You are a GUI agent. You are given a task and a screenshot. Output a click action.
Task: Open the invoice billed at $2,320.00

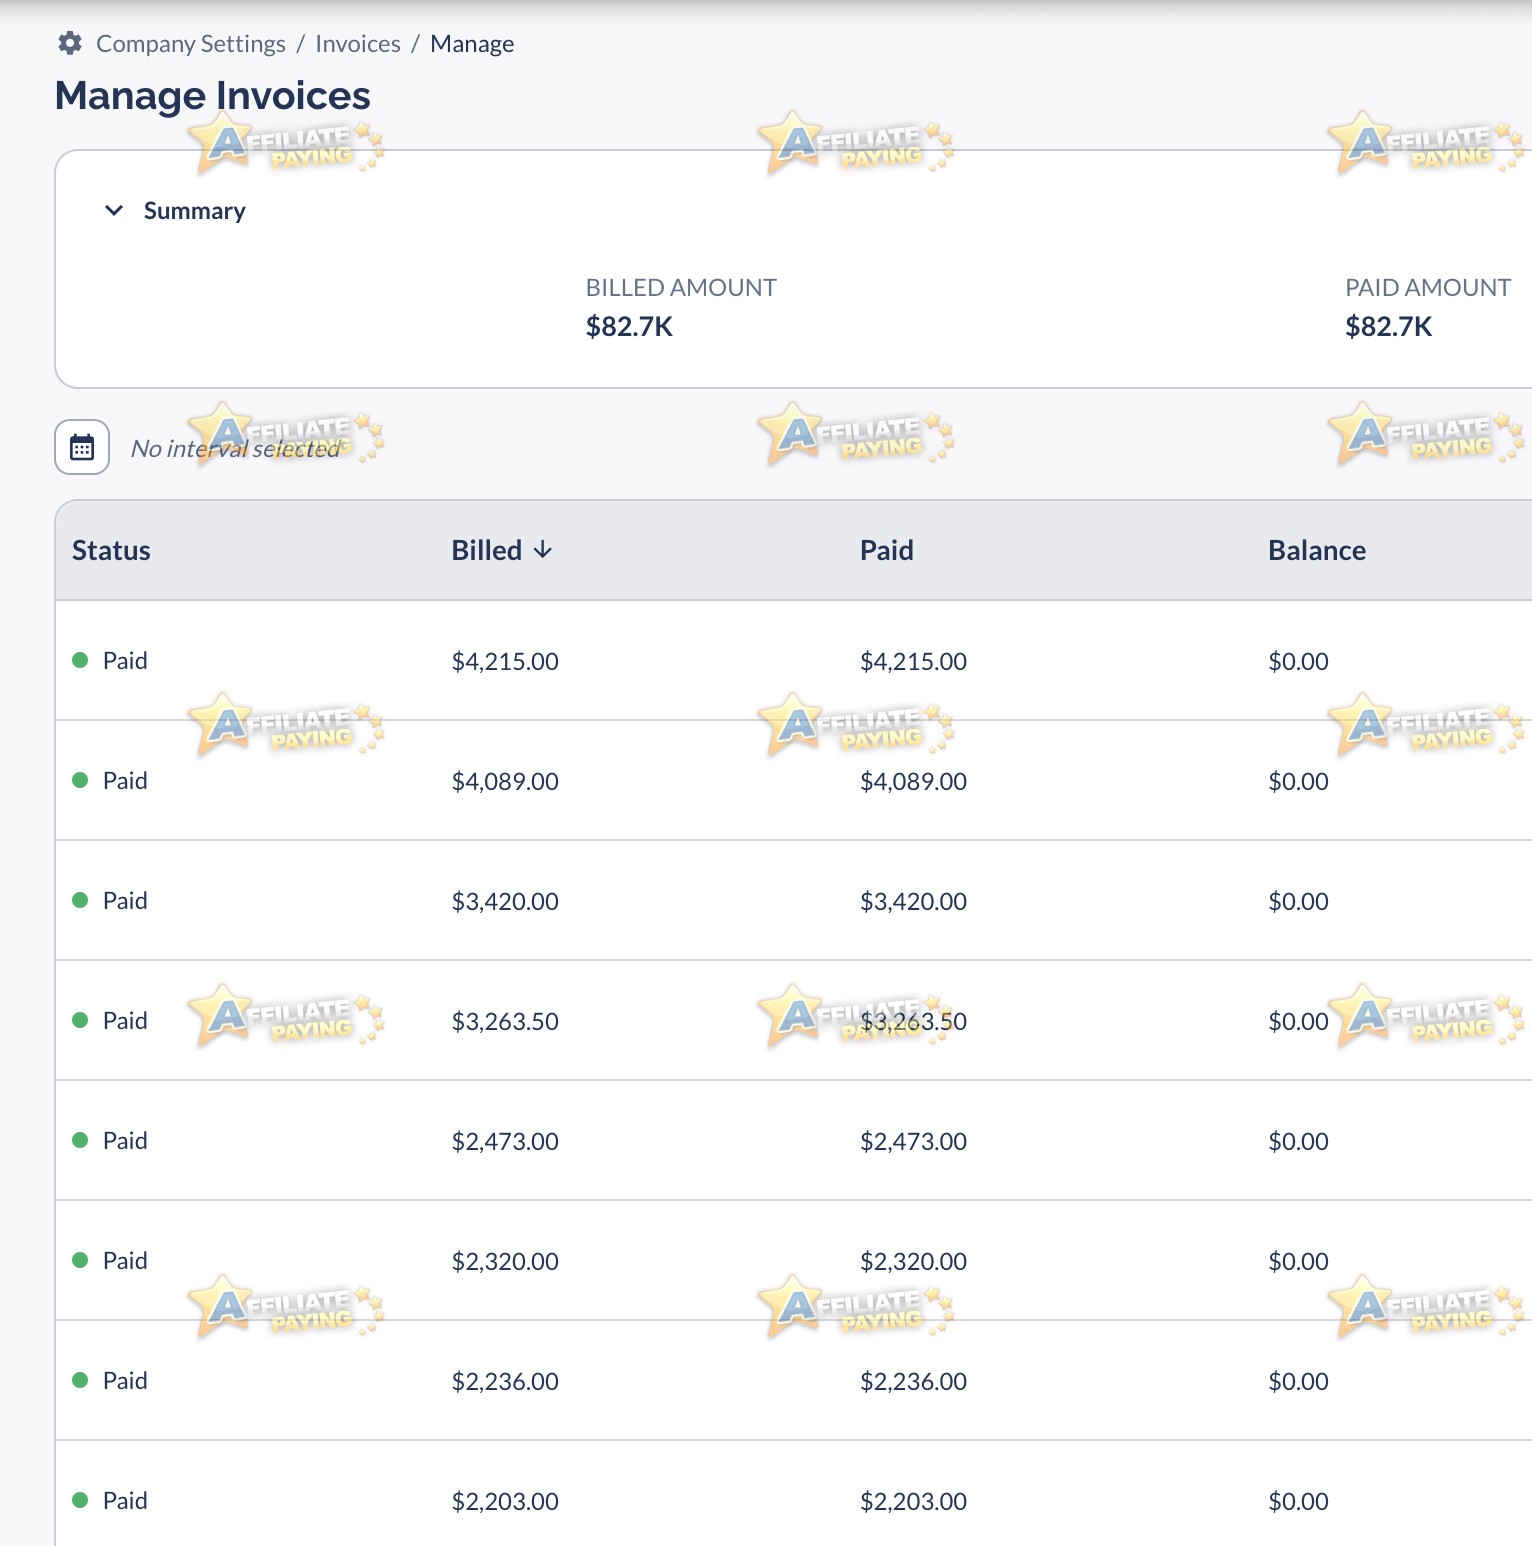pyautogui.click(x=794, y=1260)
